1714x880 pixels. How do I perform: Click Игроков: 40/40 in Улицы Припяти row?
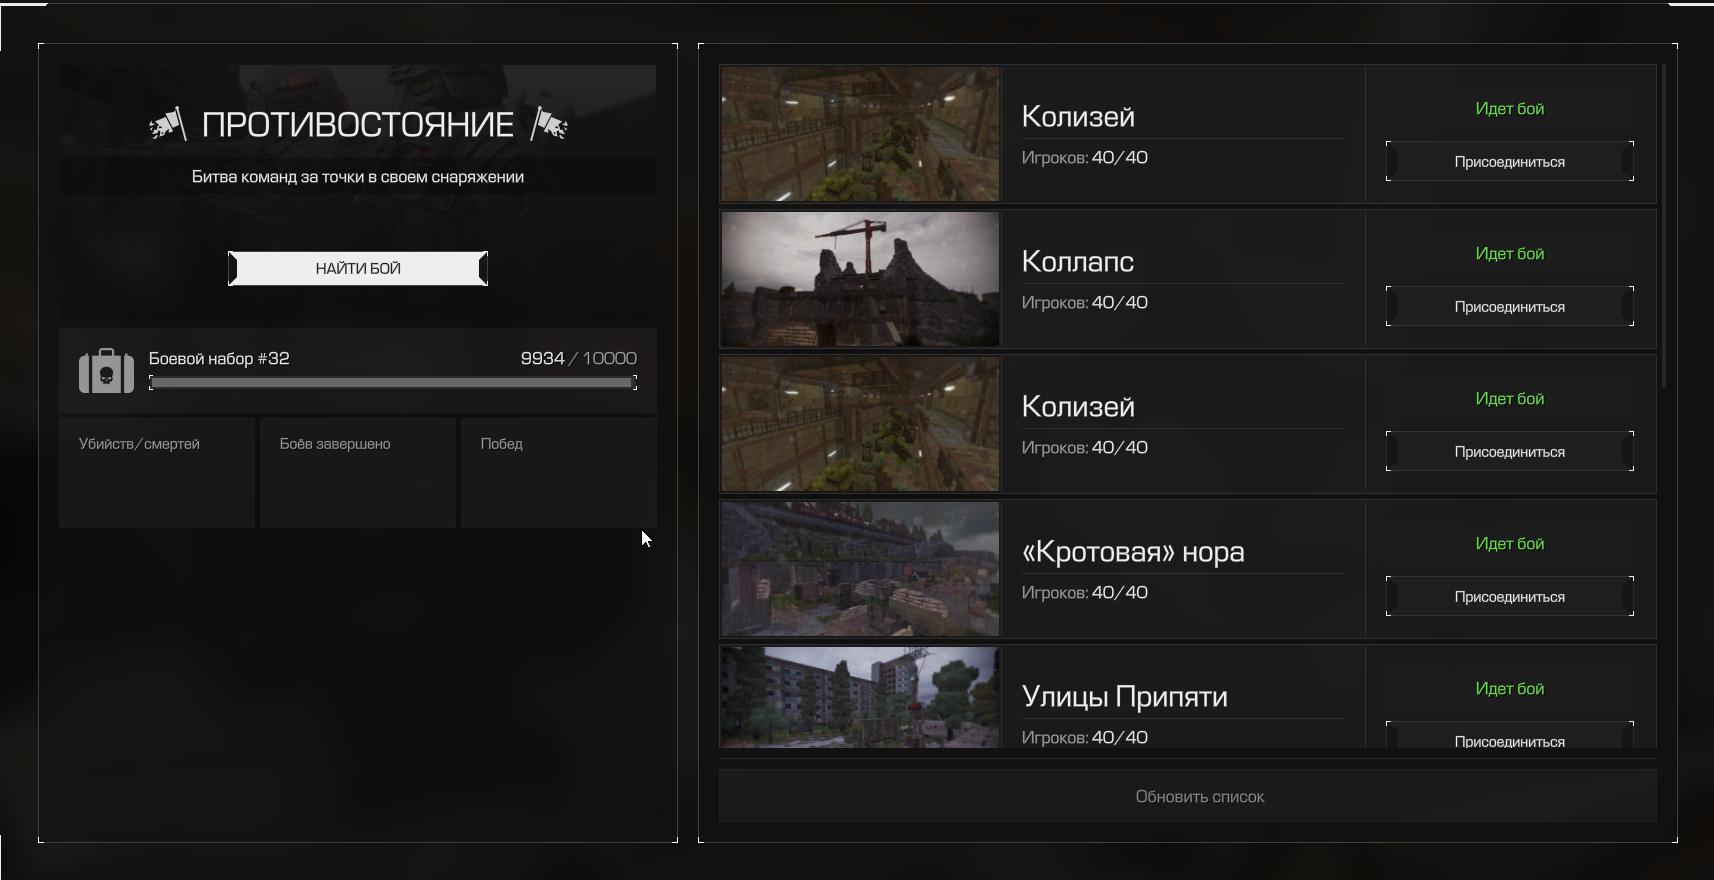pos(1085,737)
